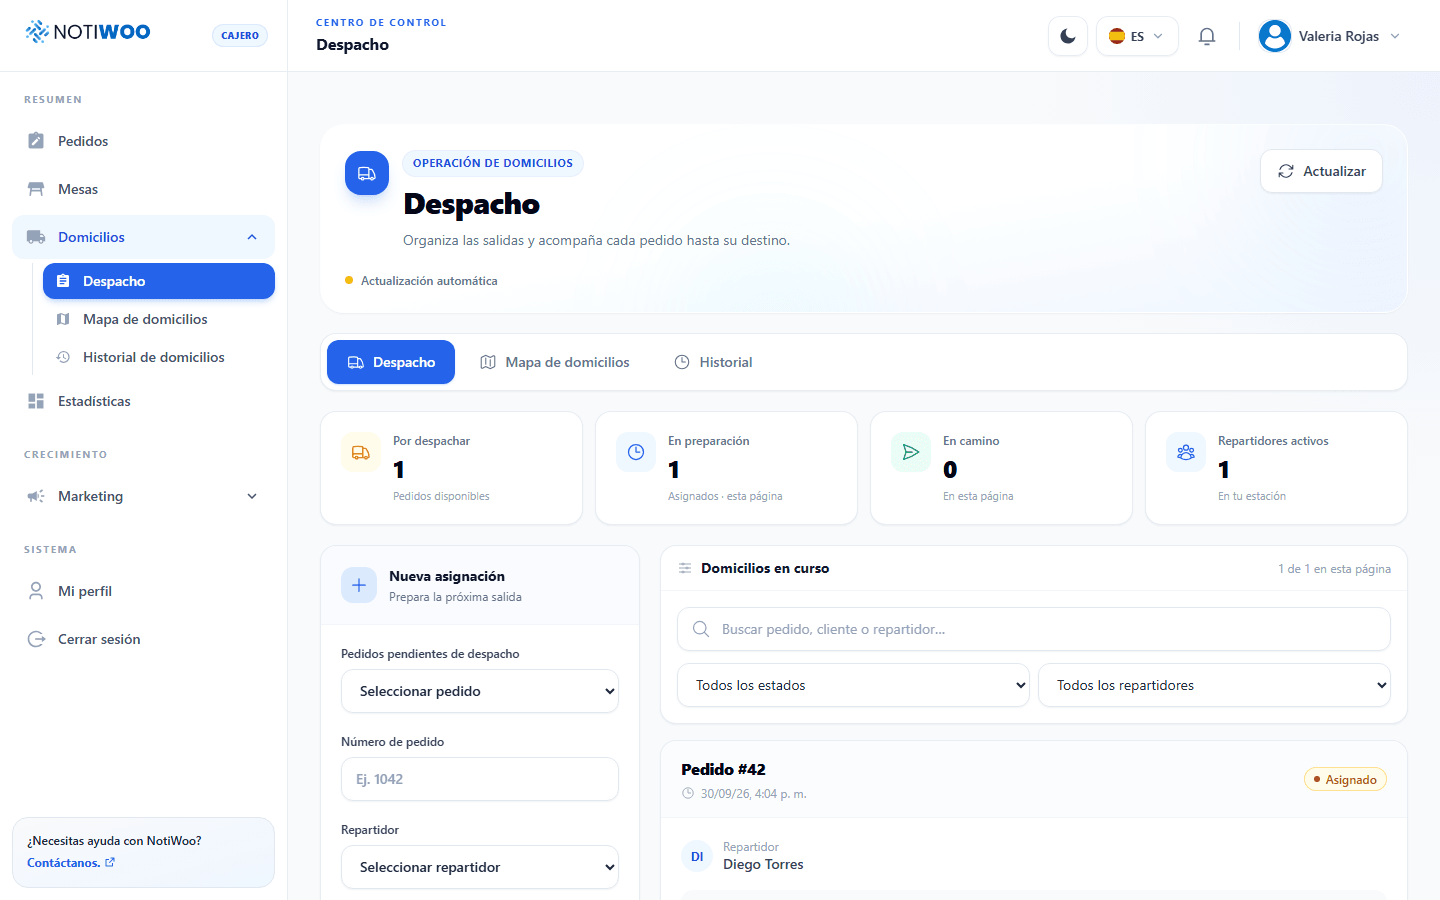
Task: Click the Actualización automática status text
Action: click(x=429, y=281)
